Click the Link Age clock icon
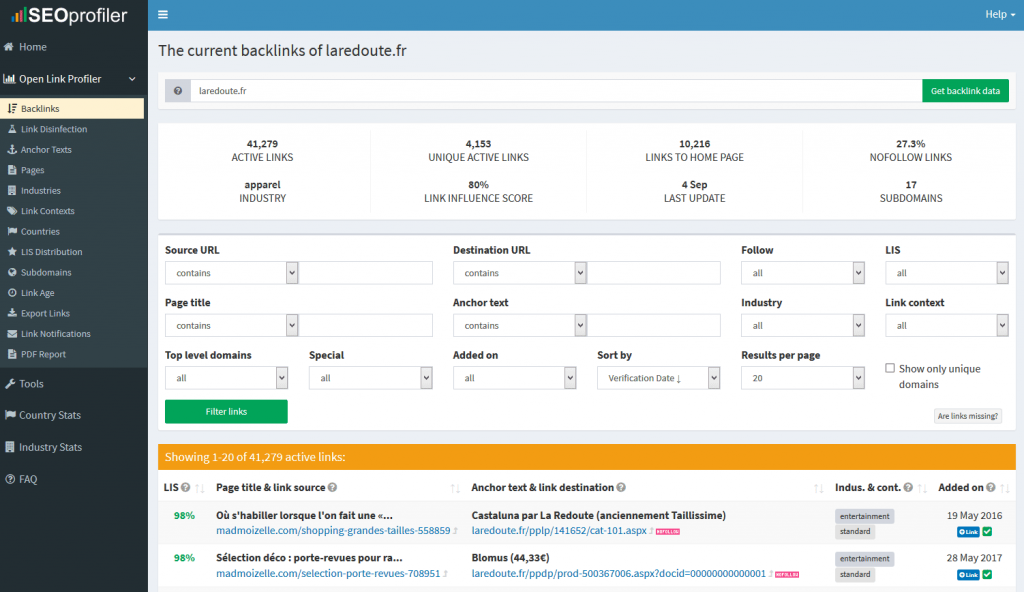The image size is (1024, 592). coord(12,293)
